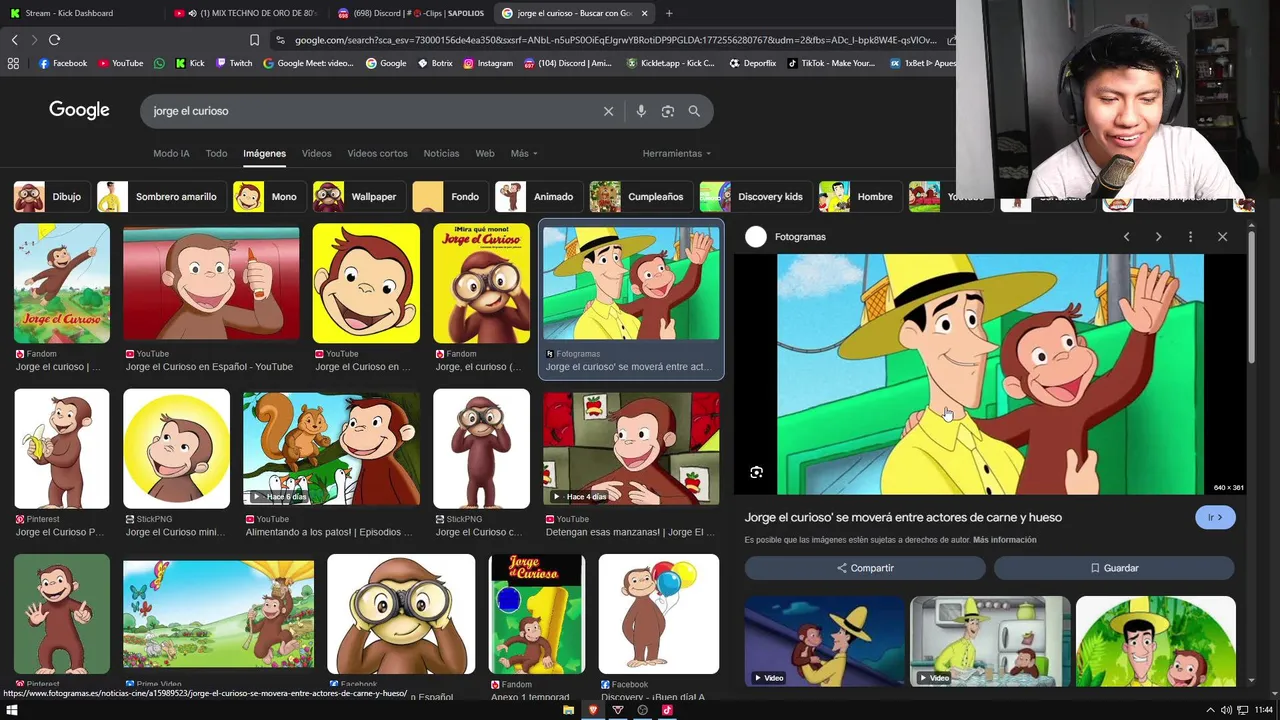Click the magnifier search button
Image resolution: width=1280 pixels, height=720 pixels.
(694, 111)
